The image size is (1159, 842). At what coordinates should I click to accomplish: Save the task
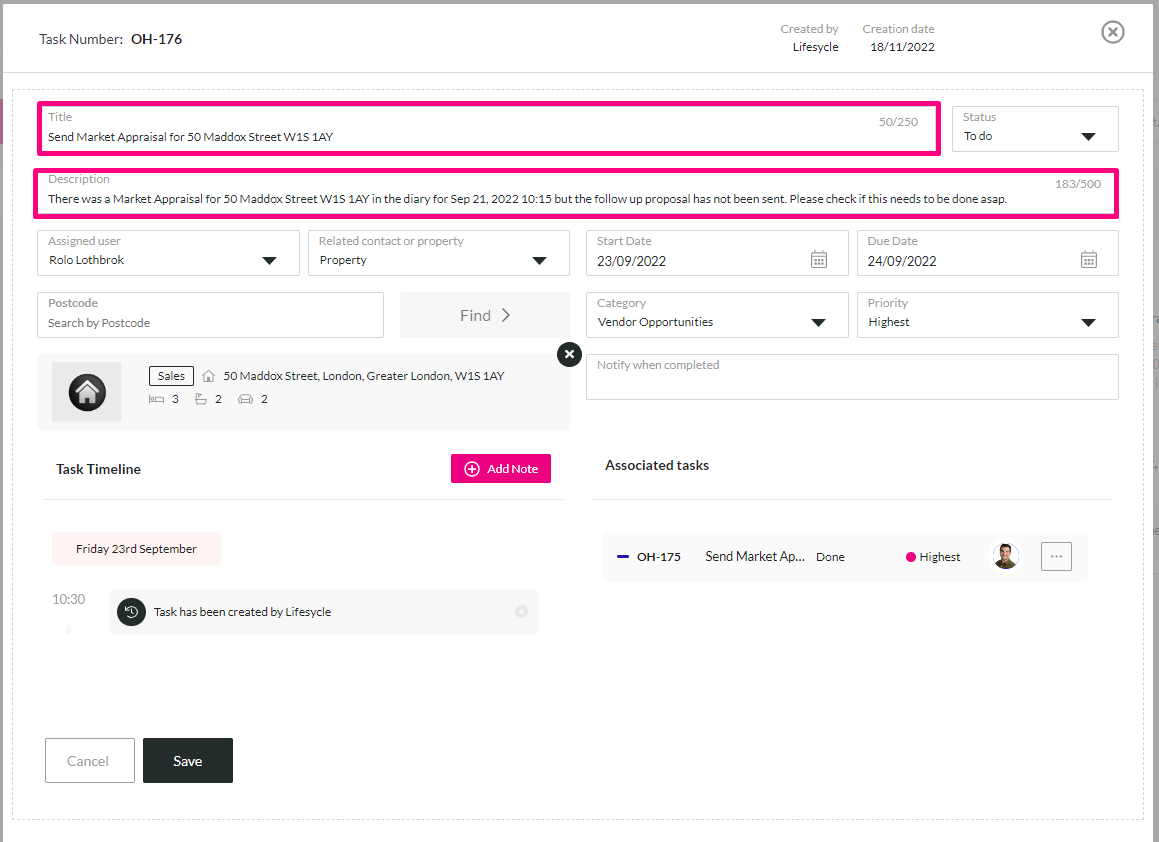pos(188,760)
